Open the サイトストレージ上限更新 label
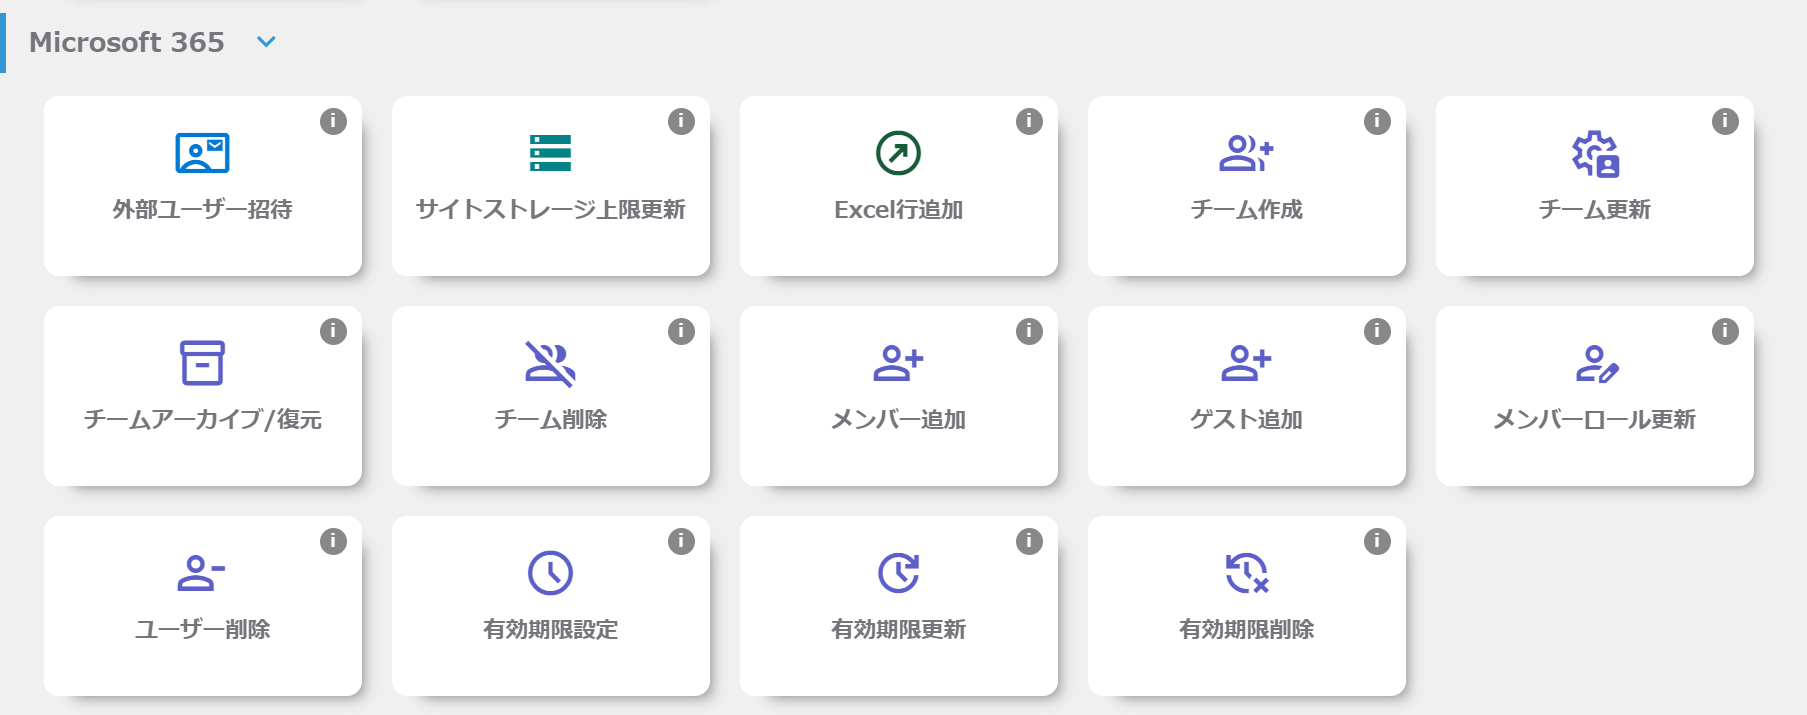The height and width of the screenshot is (715, 1807). pyautogui.click(x=551, y=209)
